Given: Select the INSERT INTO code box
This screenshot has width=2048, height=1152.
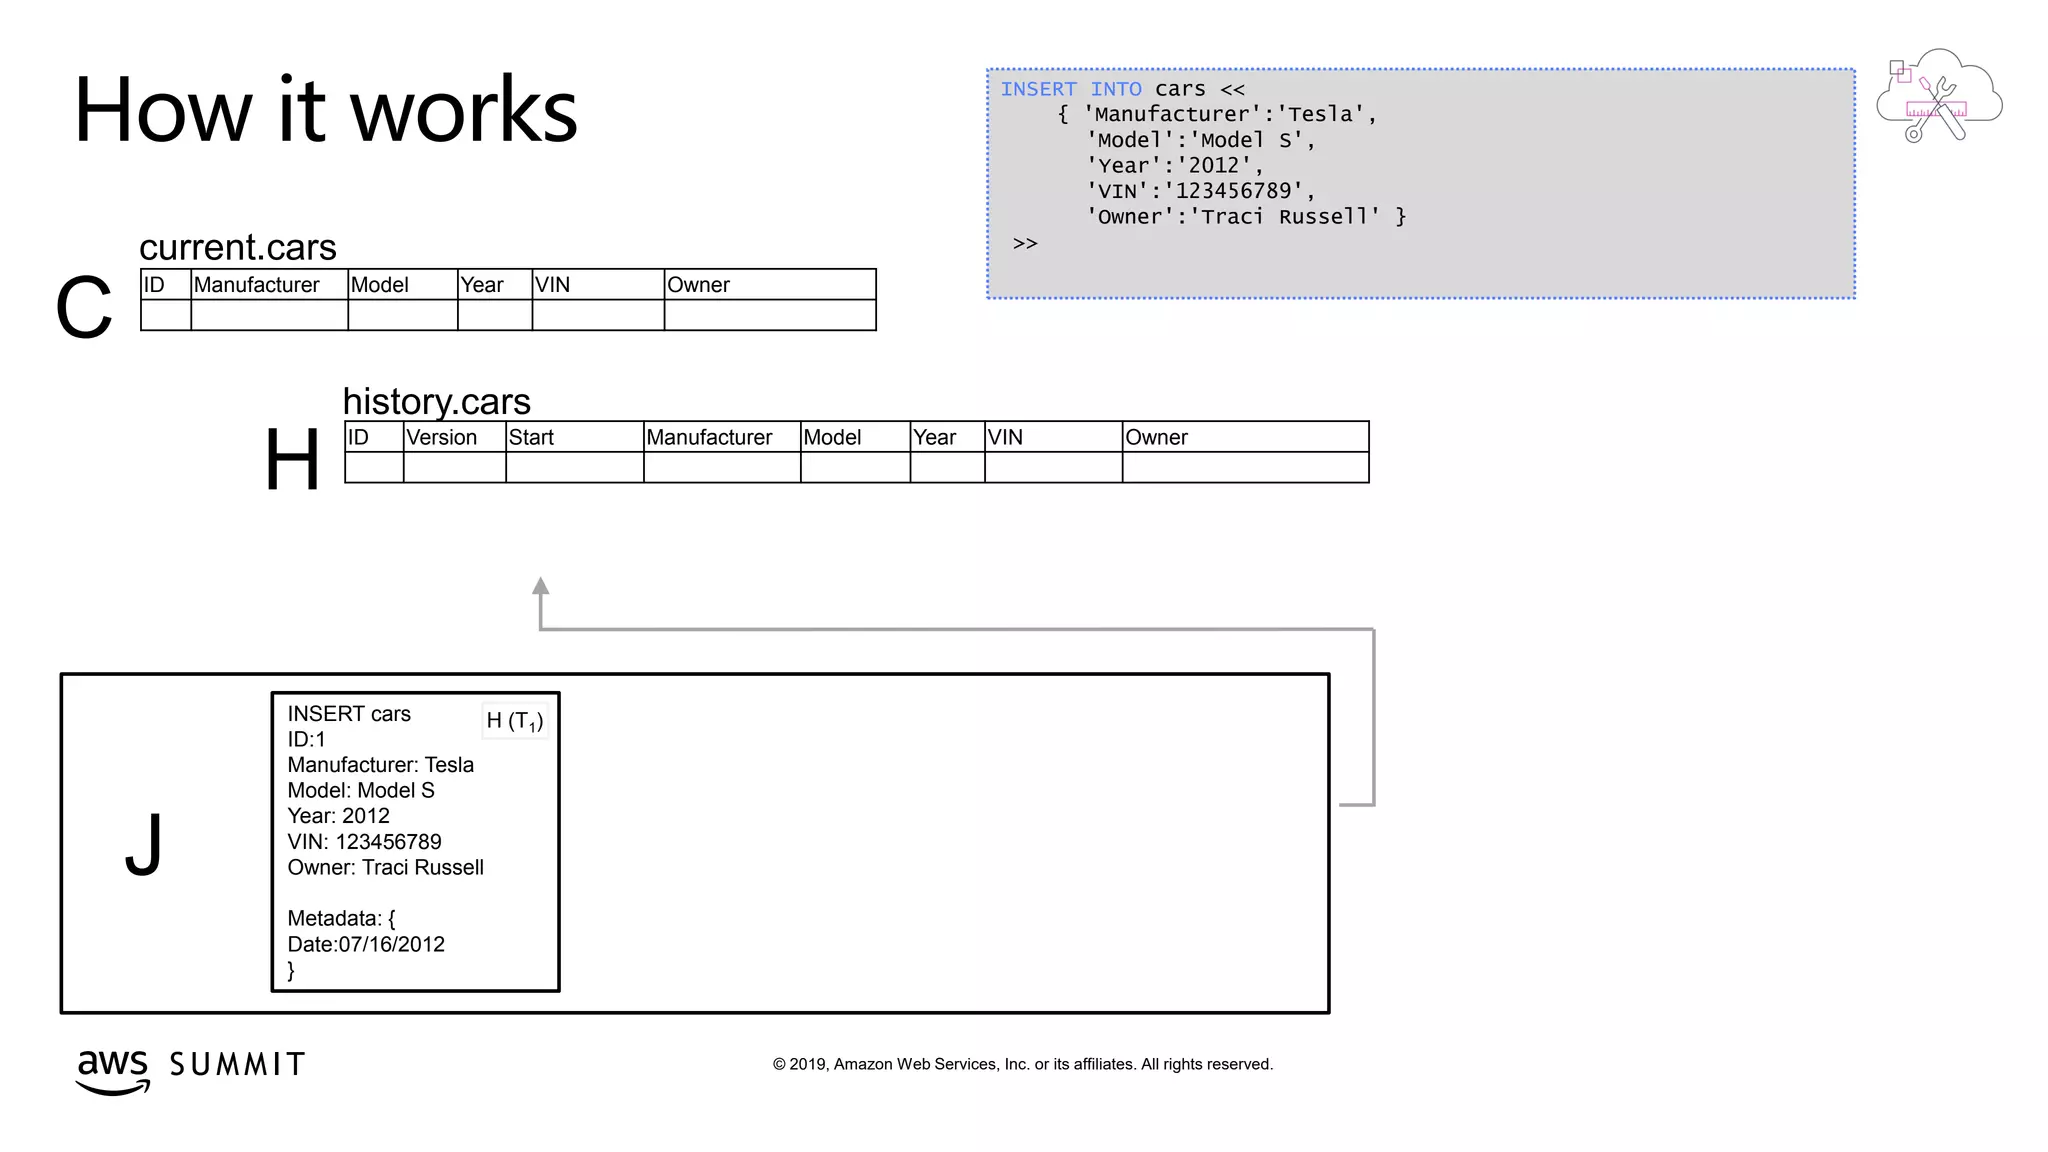Looking at the screenshot, I should (1420, 183).
